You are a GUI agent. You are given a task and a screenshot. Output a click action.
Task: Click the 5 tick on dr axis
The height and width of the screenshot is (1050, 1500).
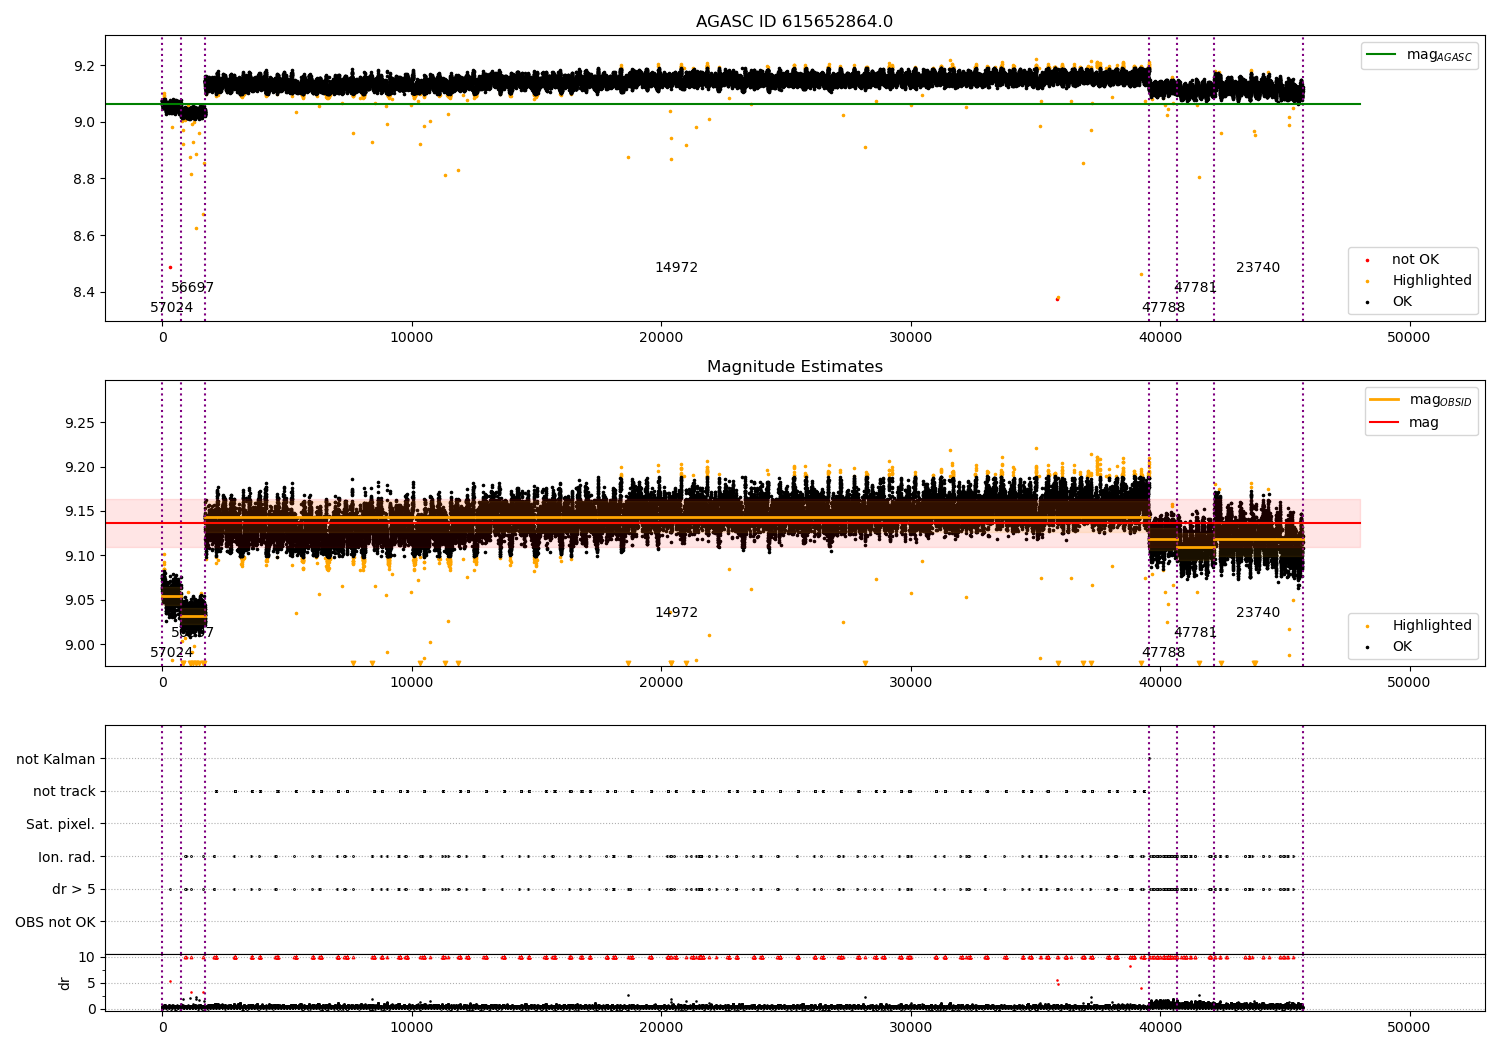click(x=92, y=984)
